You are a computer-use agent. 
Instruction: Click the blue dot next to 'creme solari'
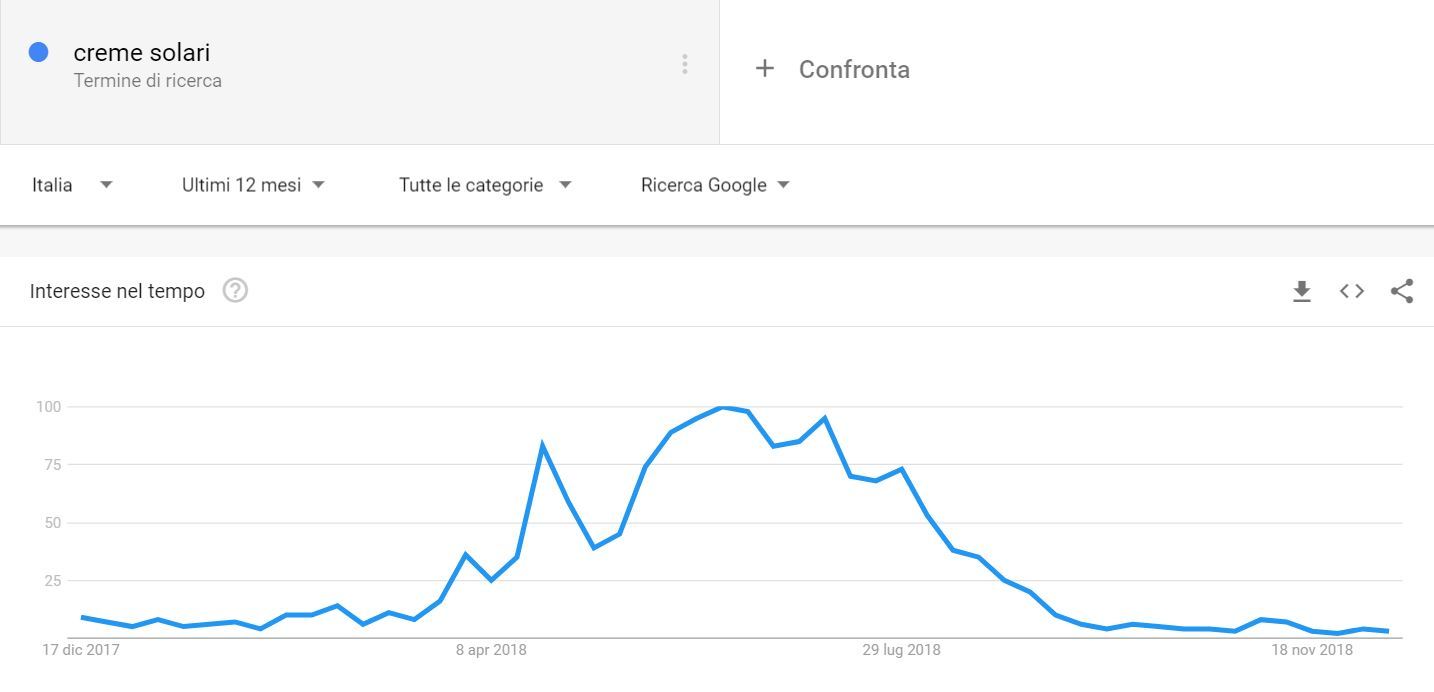pos(38,51)
